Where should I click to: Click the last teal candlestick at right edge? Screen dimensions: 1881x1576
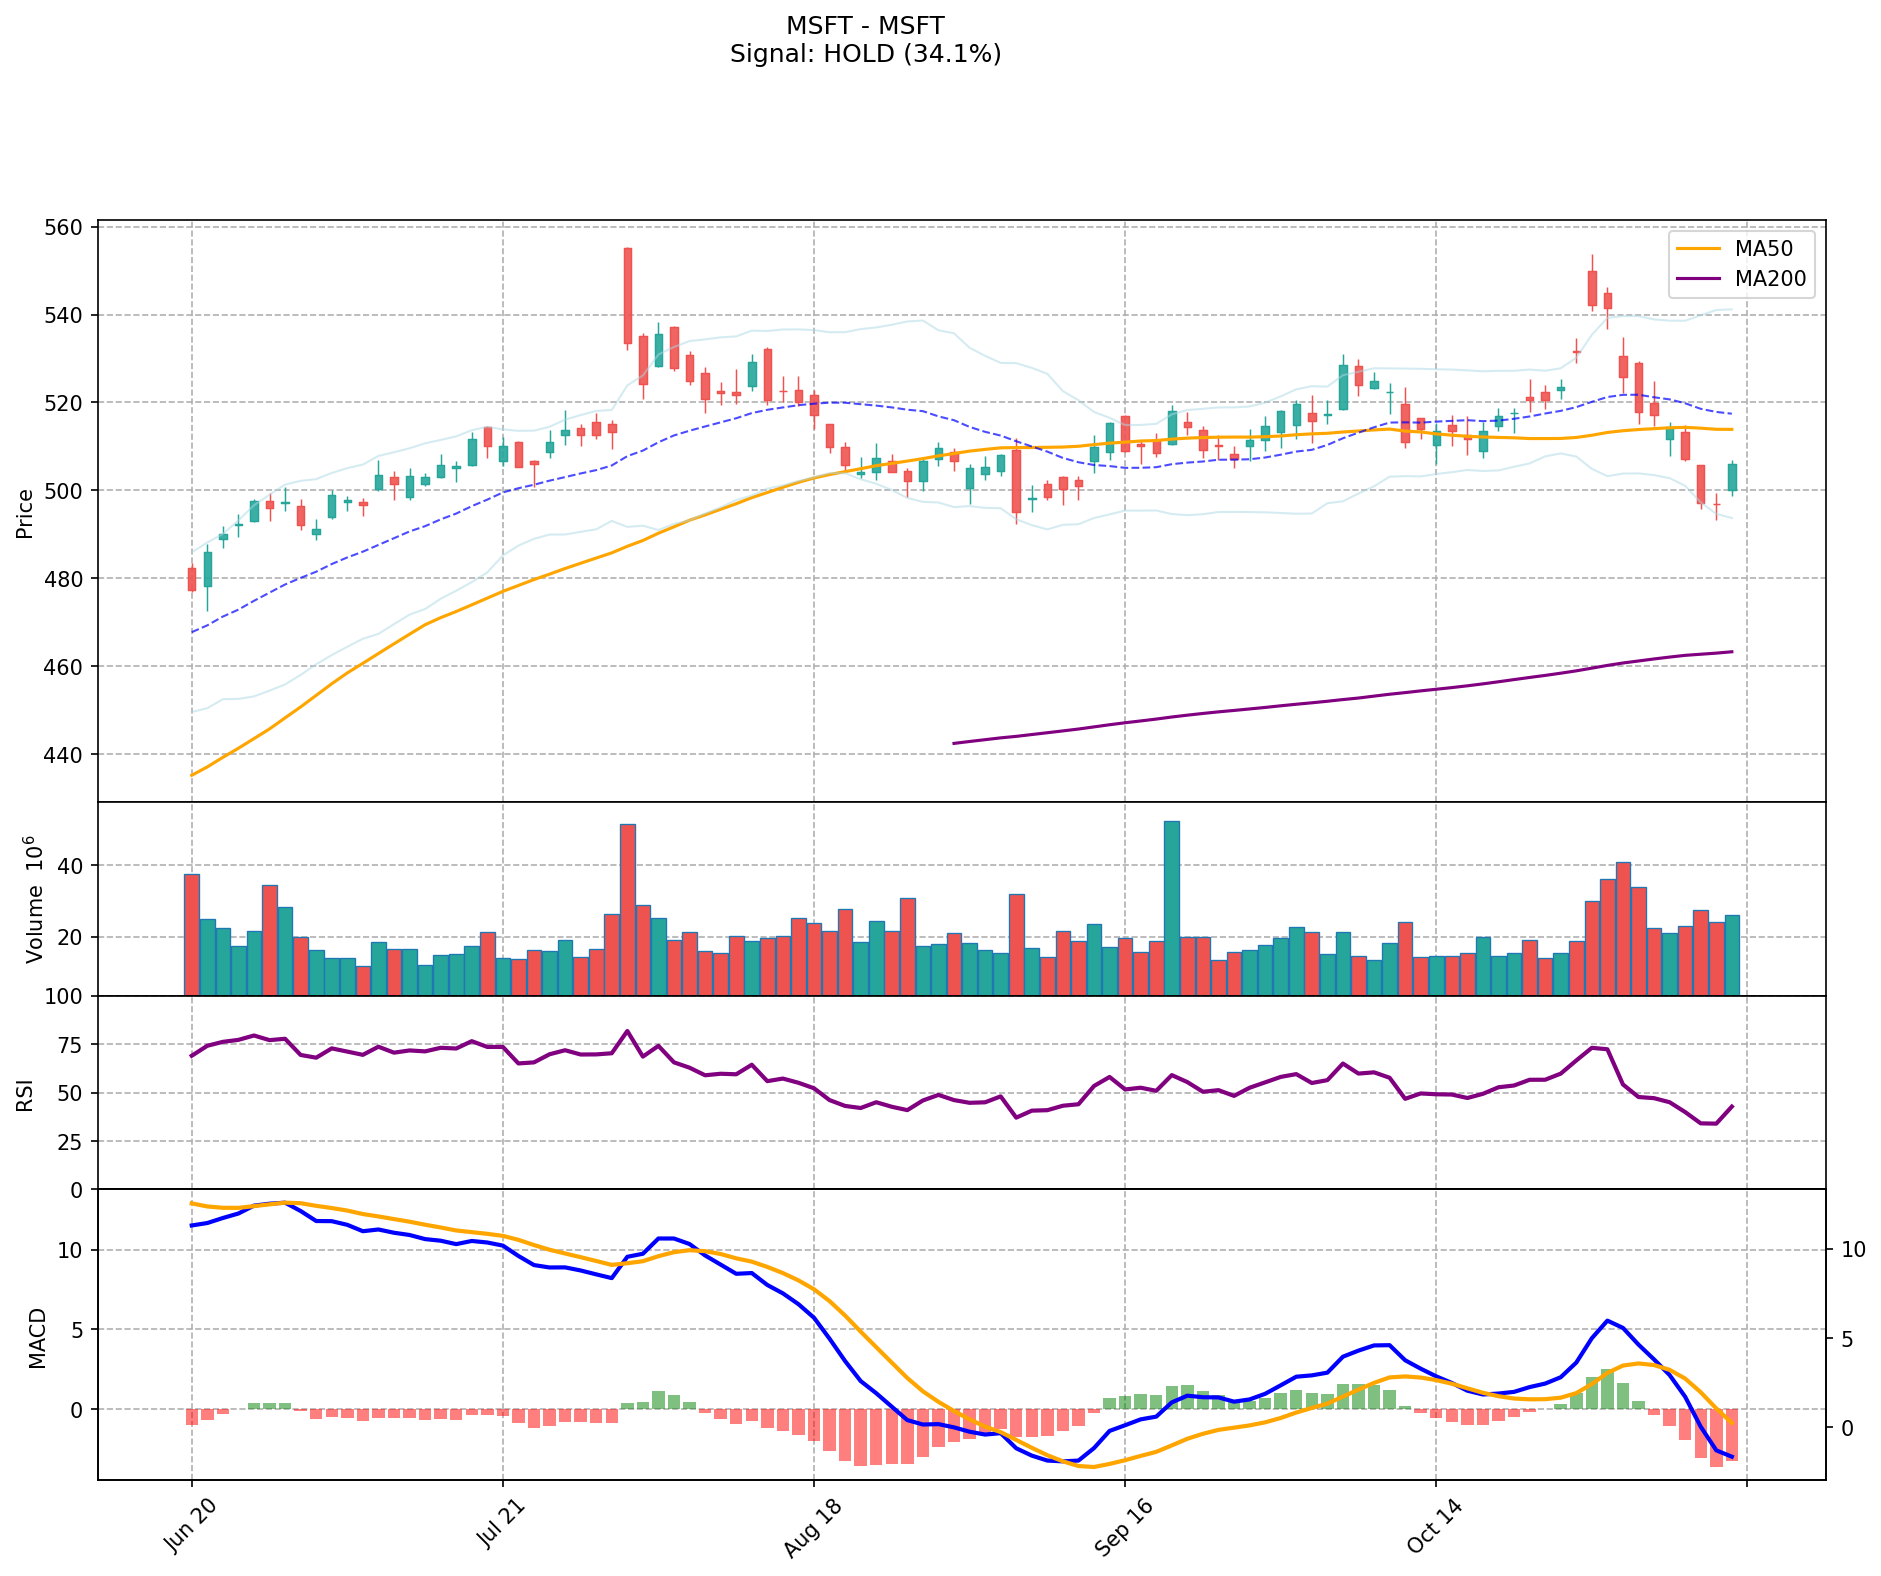point(1732,477)
